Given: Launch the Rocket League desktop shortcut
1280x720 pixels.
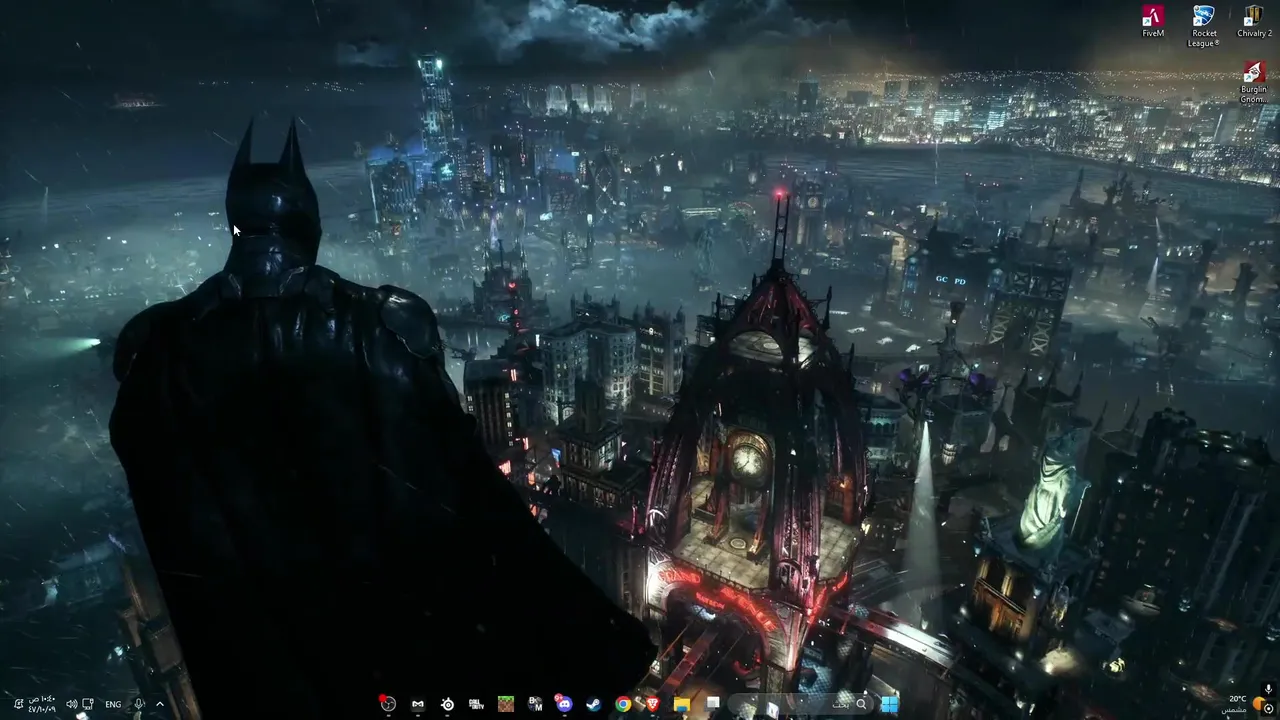Looking at the screenshot, I should (x=1203, y=26).
